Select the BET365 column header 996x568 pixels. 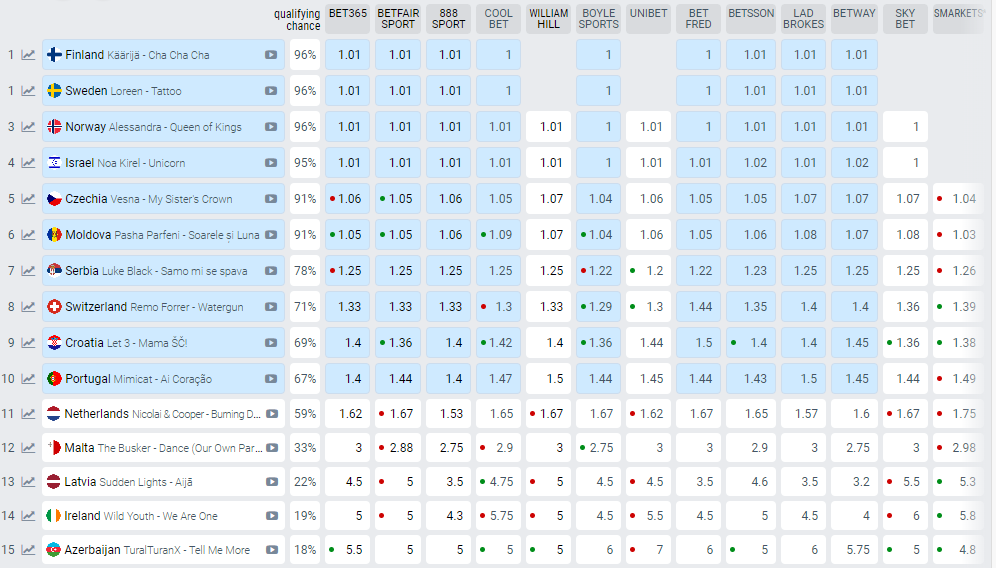(348, 14)
